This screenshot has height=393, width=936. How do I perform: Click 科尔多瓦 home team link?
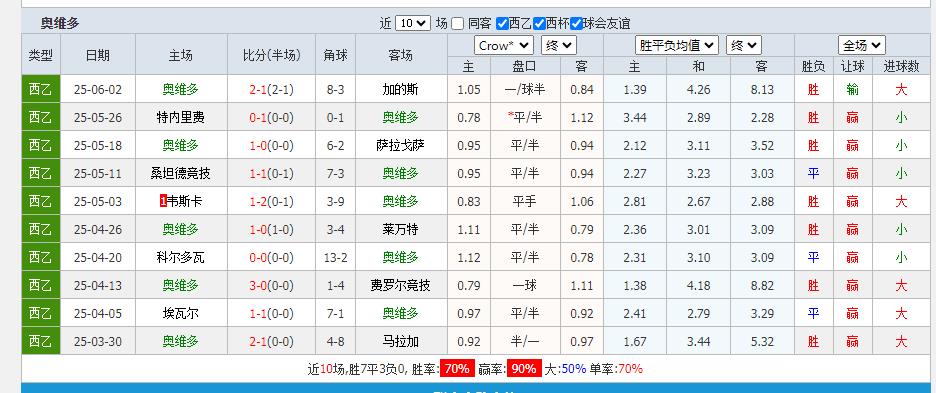click(180, 257)
